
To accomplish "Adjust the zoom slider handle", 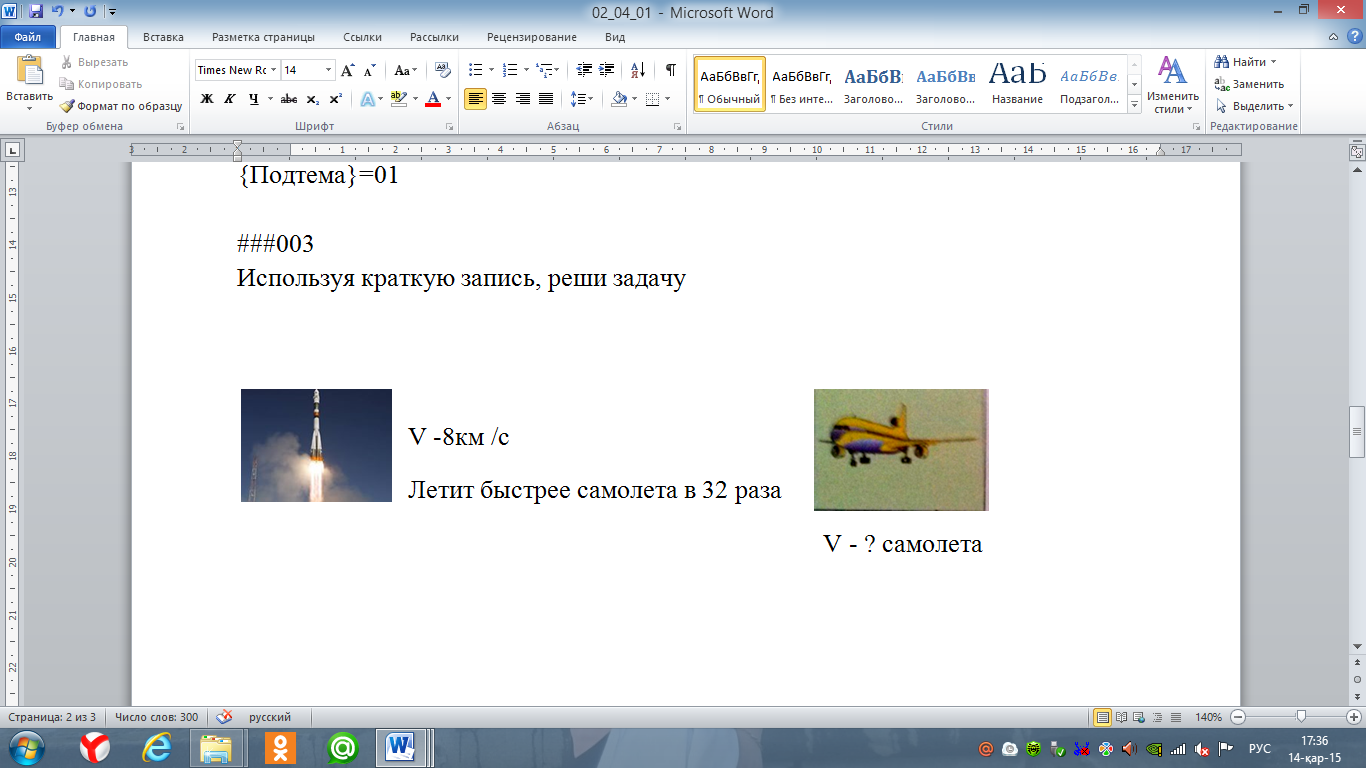I will coord(1301,717).
